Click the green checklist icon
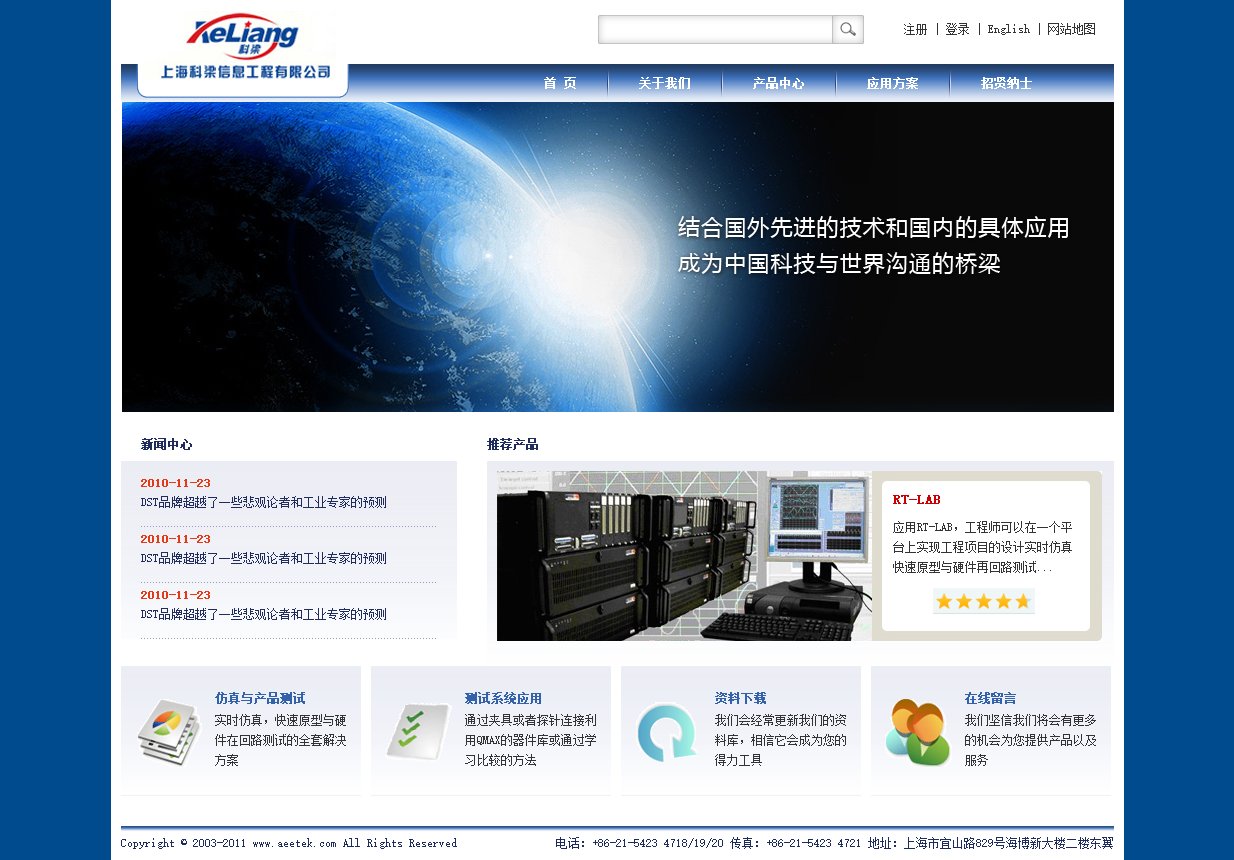The image size is (1234, 860). (418, 731)
